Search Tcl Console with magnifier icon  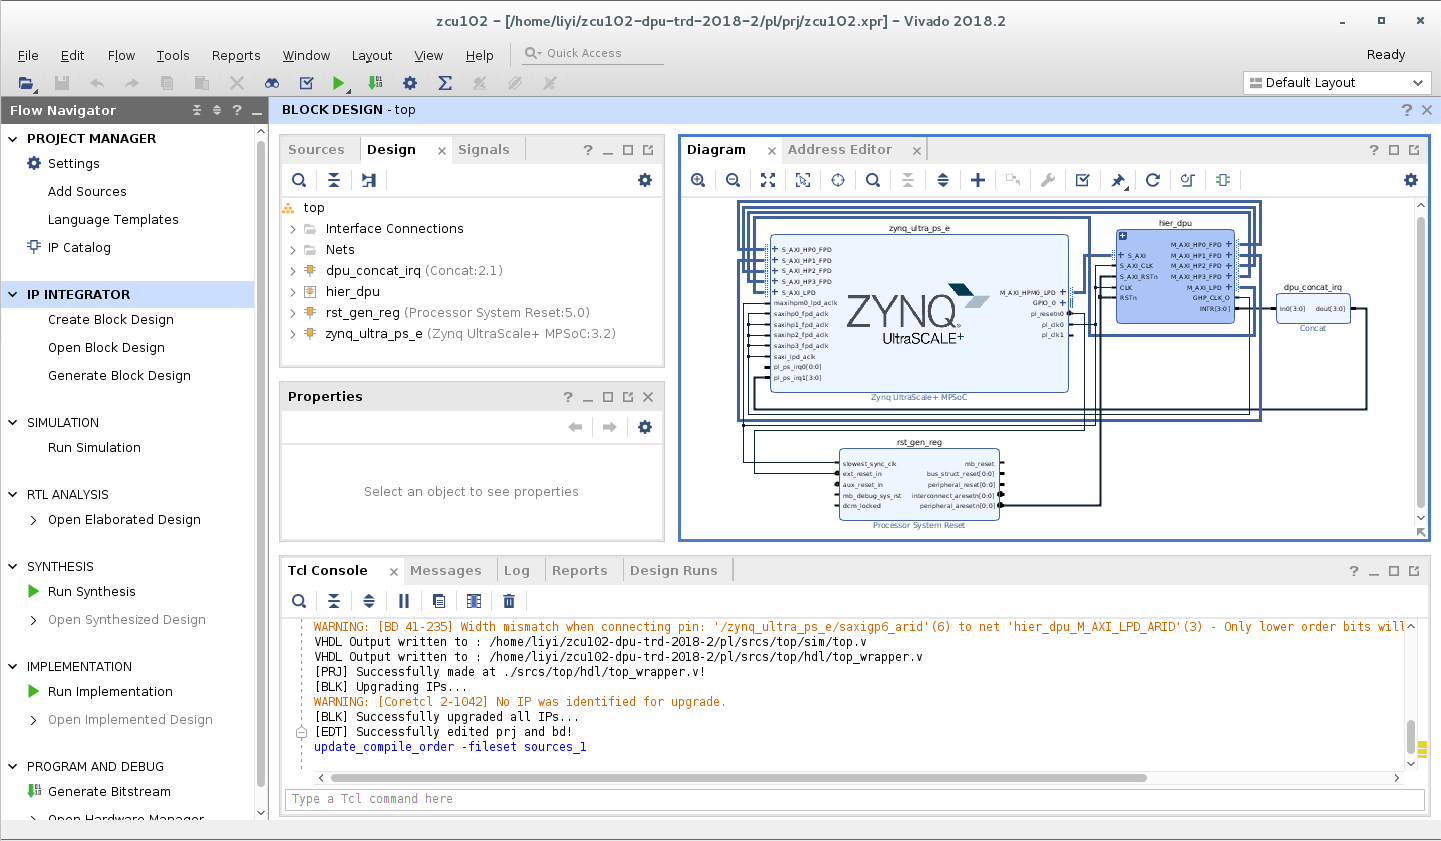(x=299, y=601)
